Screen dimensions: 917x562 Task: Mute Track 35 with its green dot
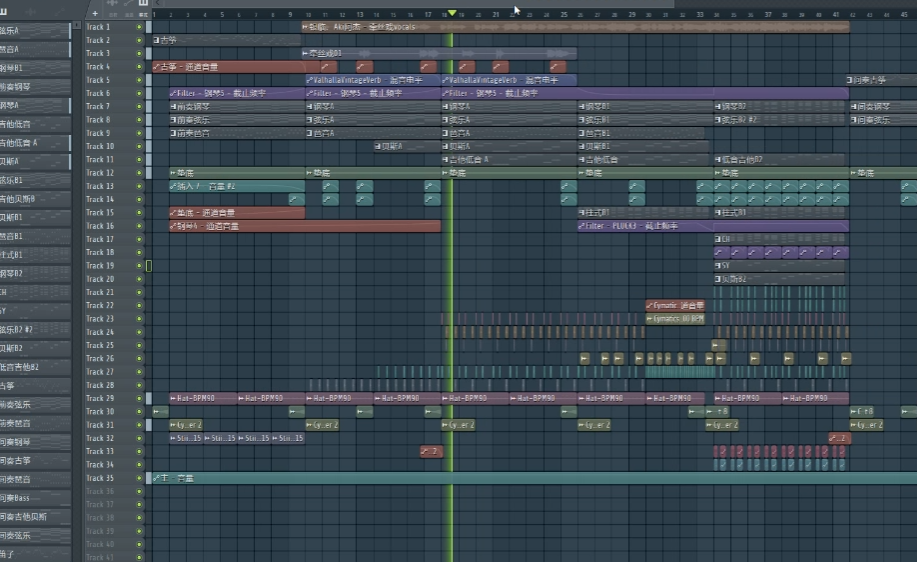click(x=139, y=478)
